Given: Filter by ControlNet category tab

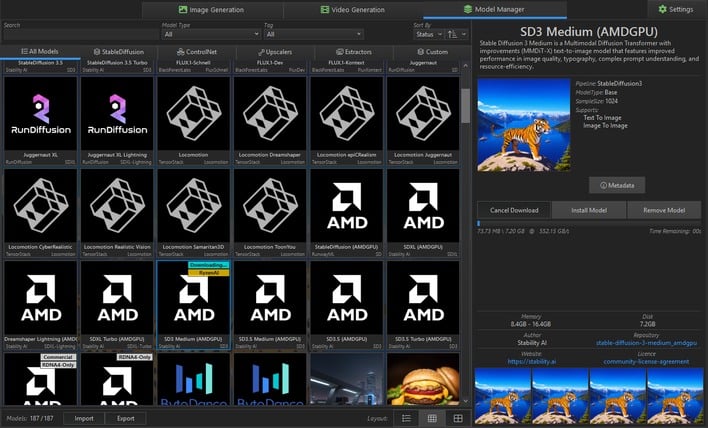Looking at the screenshot, I should 196,52.
